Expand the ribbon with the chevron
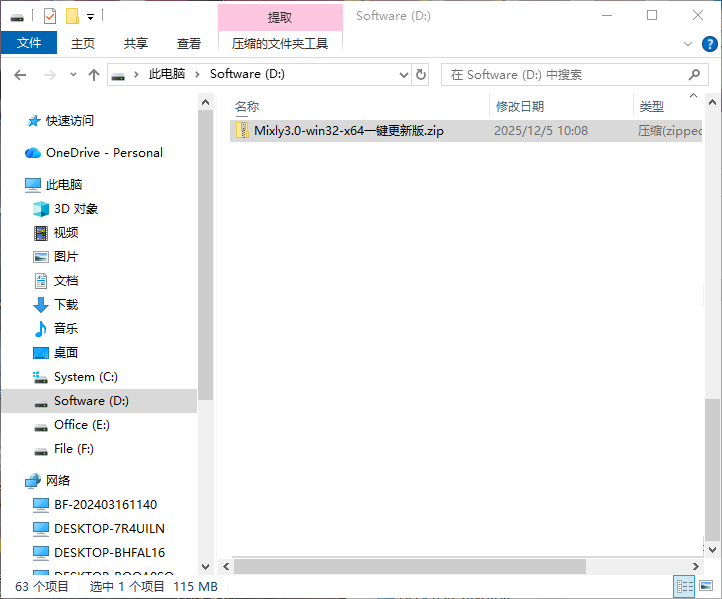 coord(688,44)
